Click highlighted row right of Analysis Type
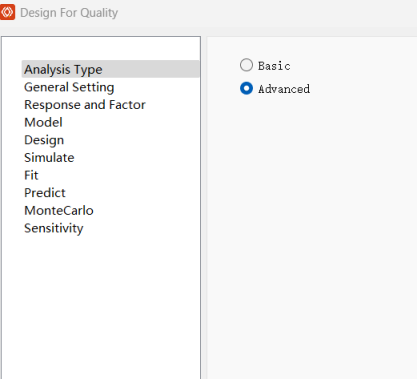Viewport: 417px width, 379px height. [x=150, y=69]
